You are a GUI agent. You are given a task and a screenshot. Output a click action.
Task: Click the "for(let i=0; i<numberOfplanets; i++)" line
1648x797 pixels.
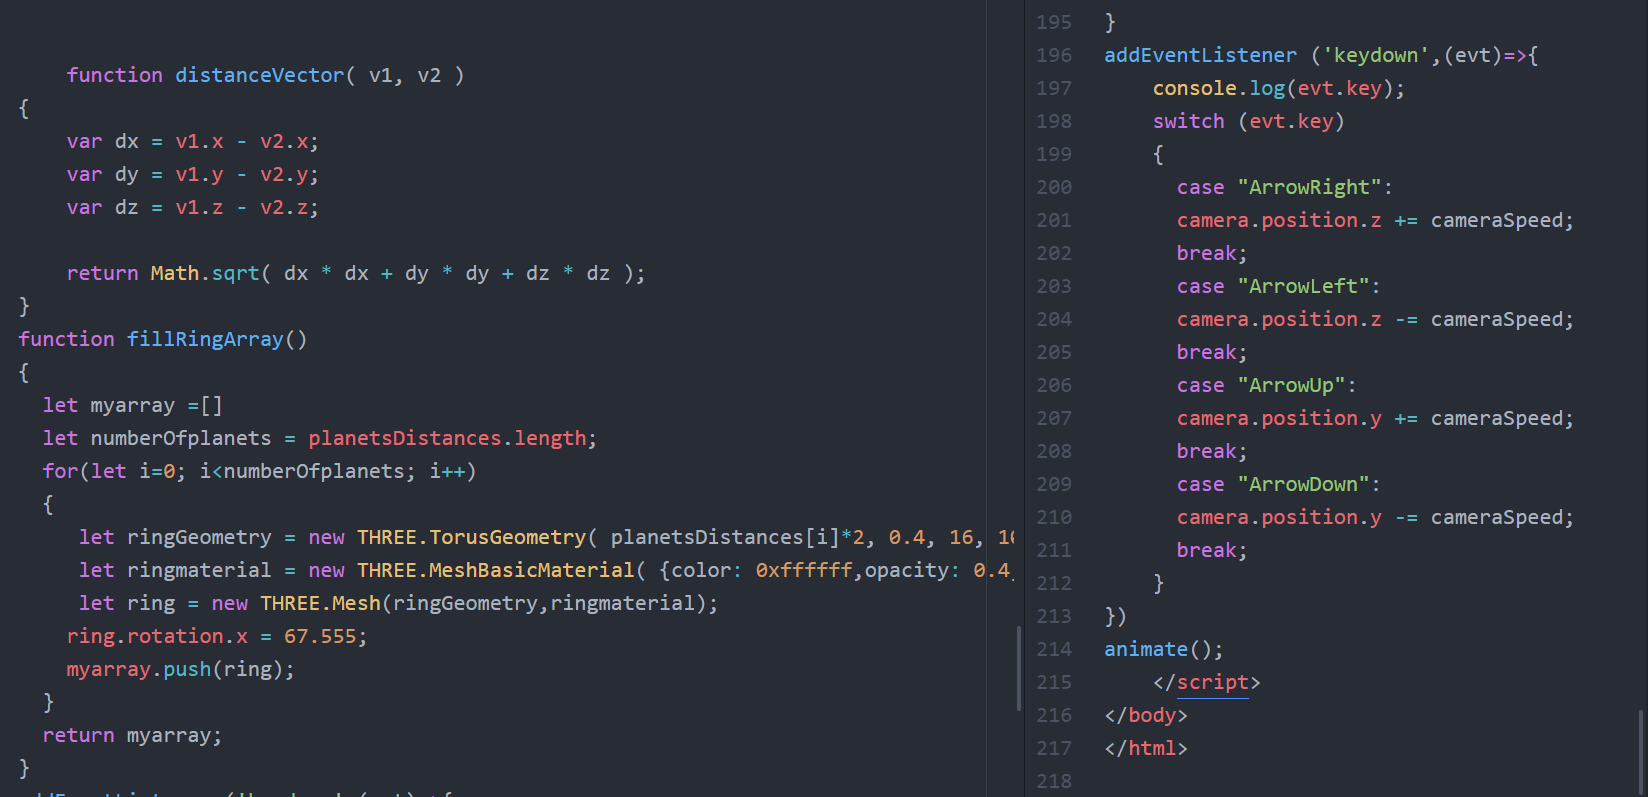259,471
